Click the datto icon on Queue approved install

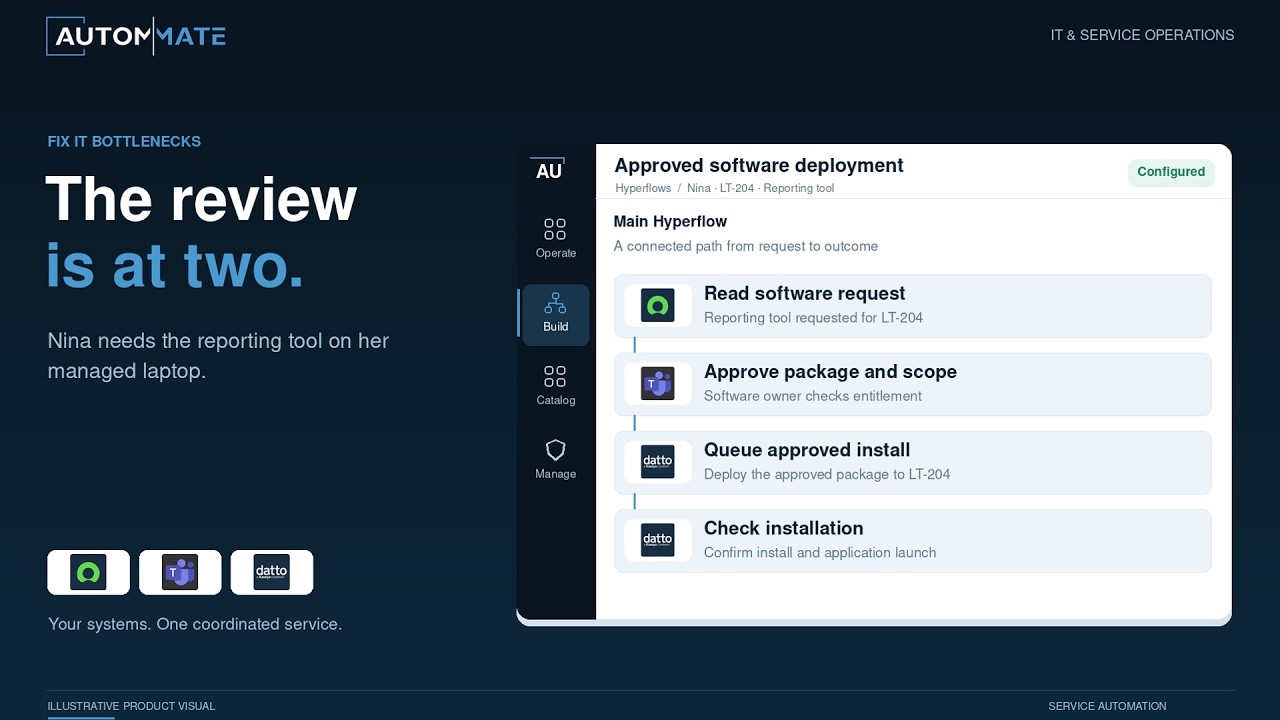pyautogui.click(x=658, y=462)
